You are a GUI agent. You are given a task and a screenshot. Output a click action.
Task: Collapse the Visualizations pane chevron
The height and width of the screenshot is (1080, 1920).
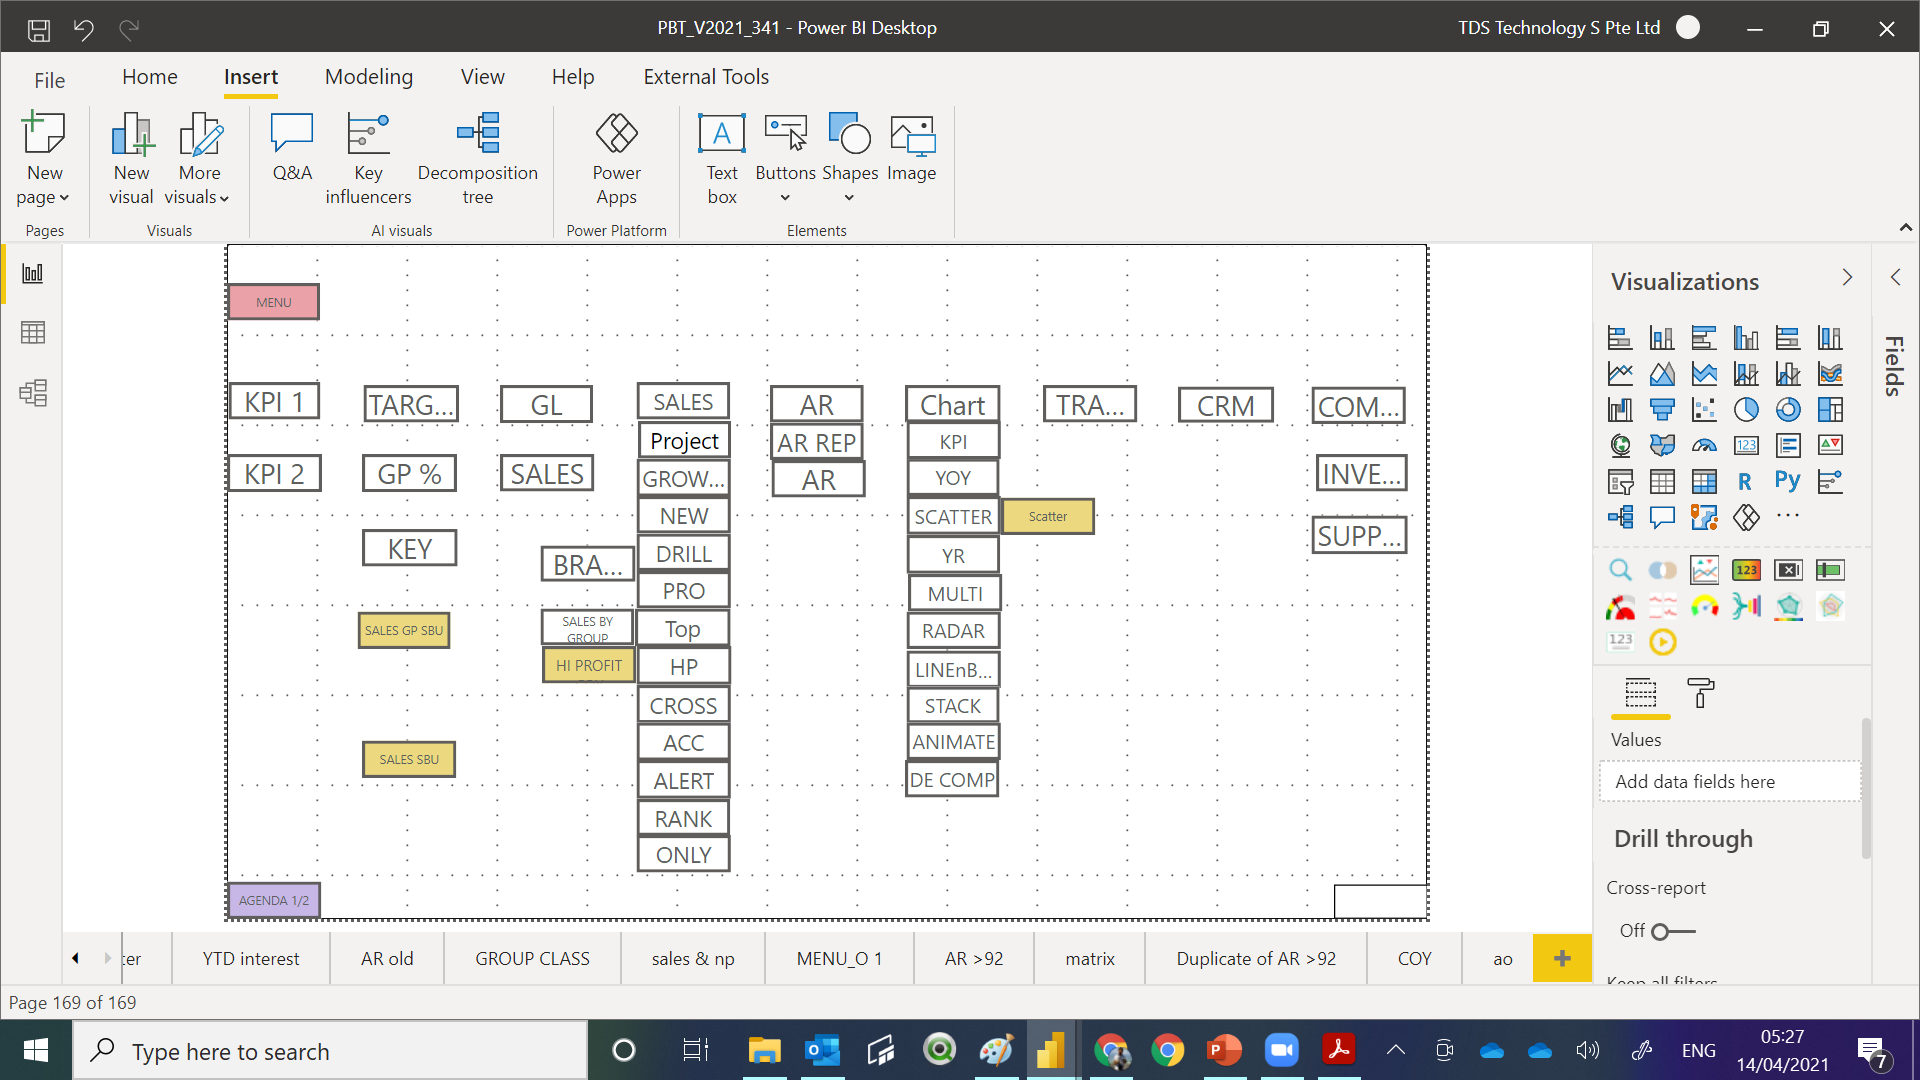[1847, 277]
